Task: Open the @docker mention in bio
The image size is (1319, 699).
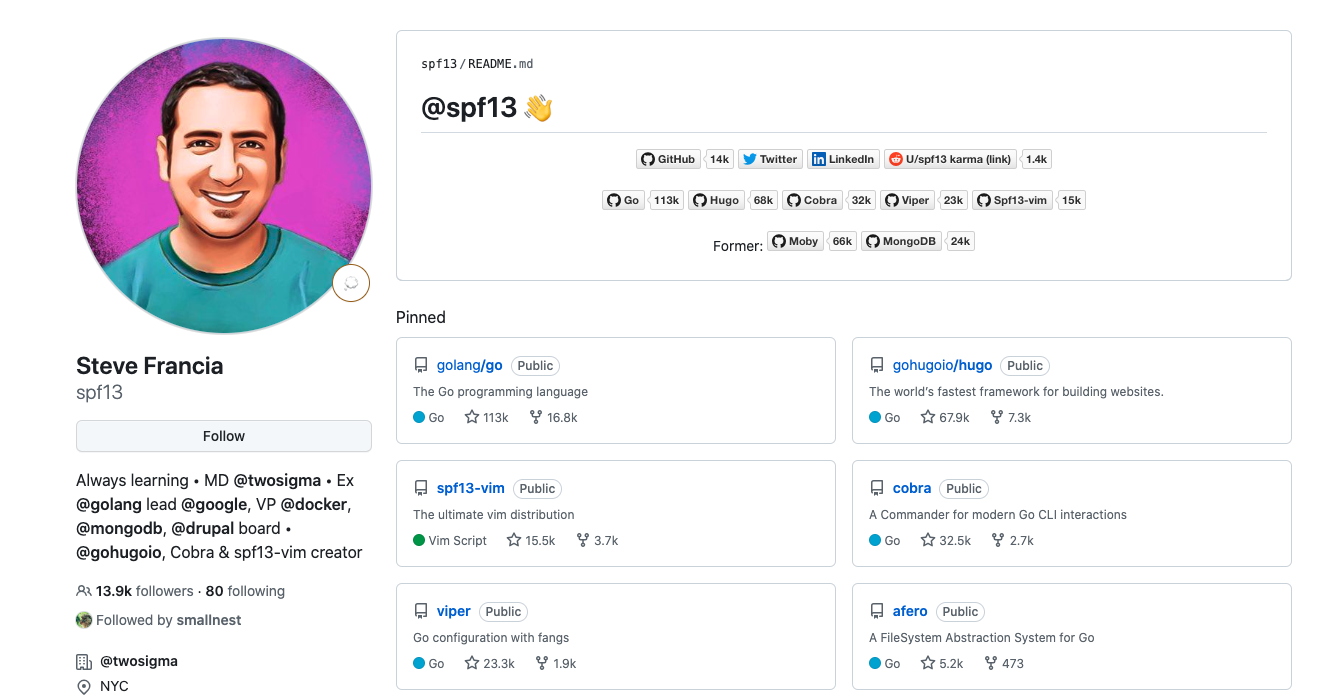Action: tap(315, 504)
